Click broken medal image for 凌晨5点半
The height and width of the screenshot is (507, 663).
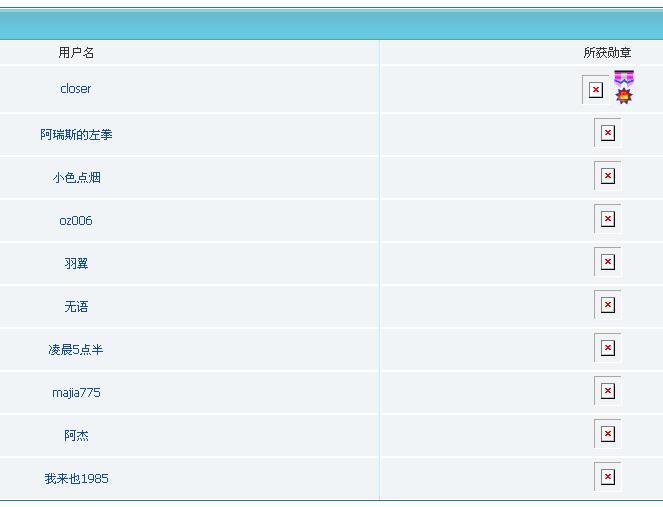(x=608, y=348)
